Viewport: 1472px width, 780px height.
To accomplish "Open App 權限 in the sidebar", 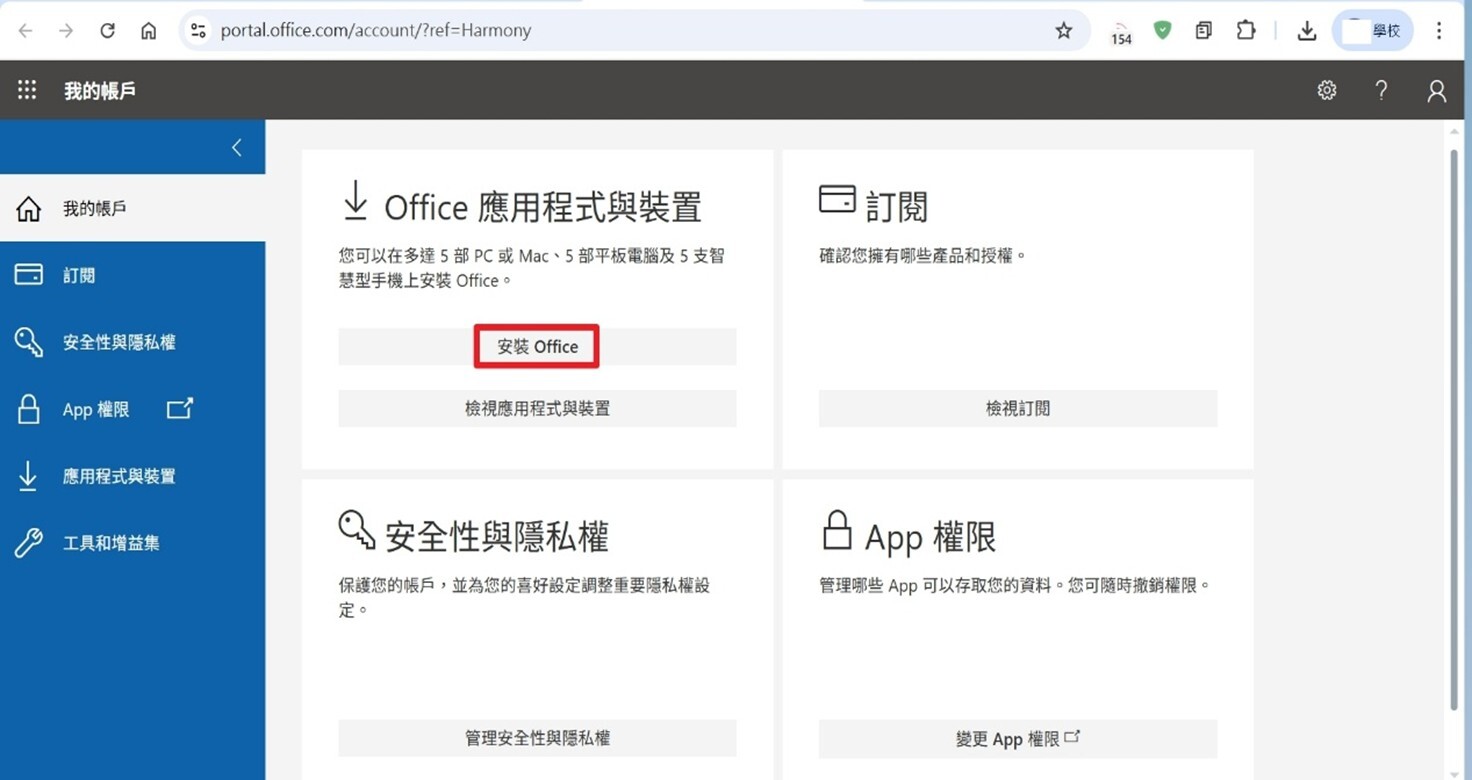I will (96, 409).
